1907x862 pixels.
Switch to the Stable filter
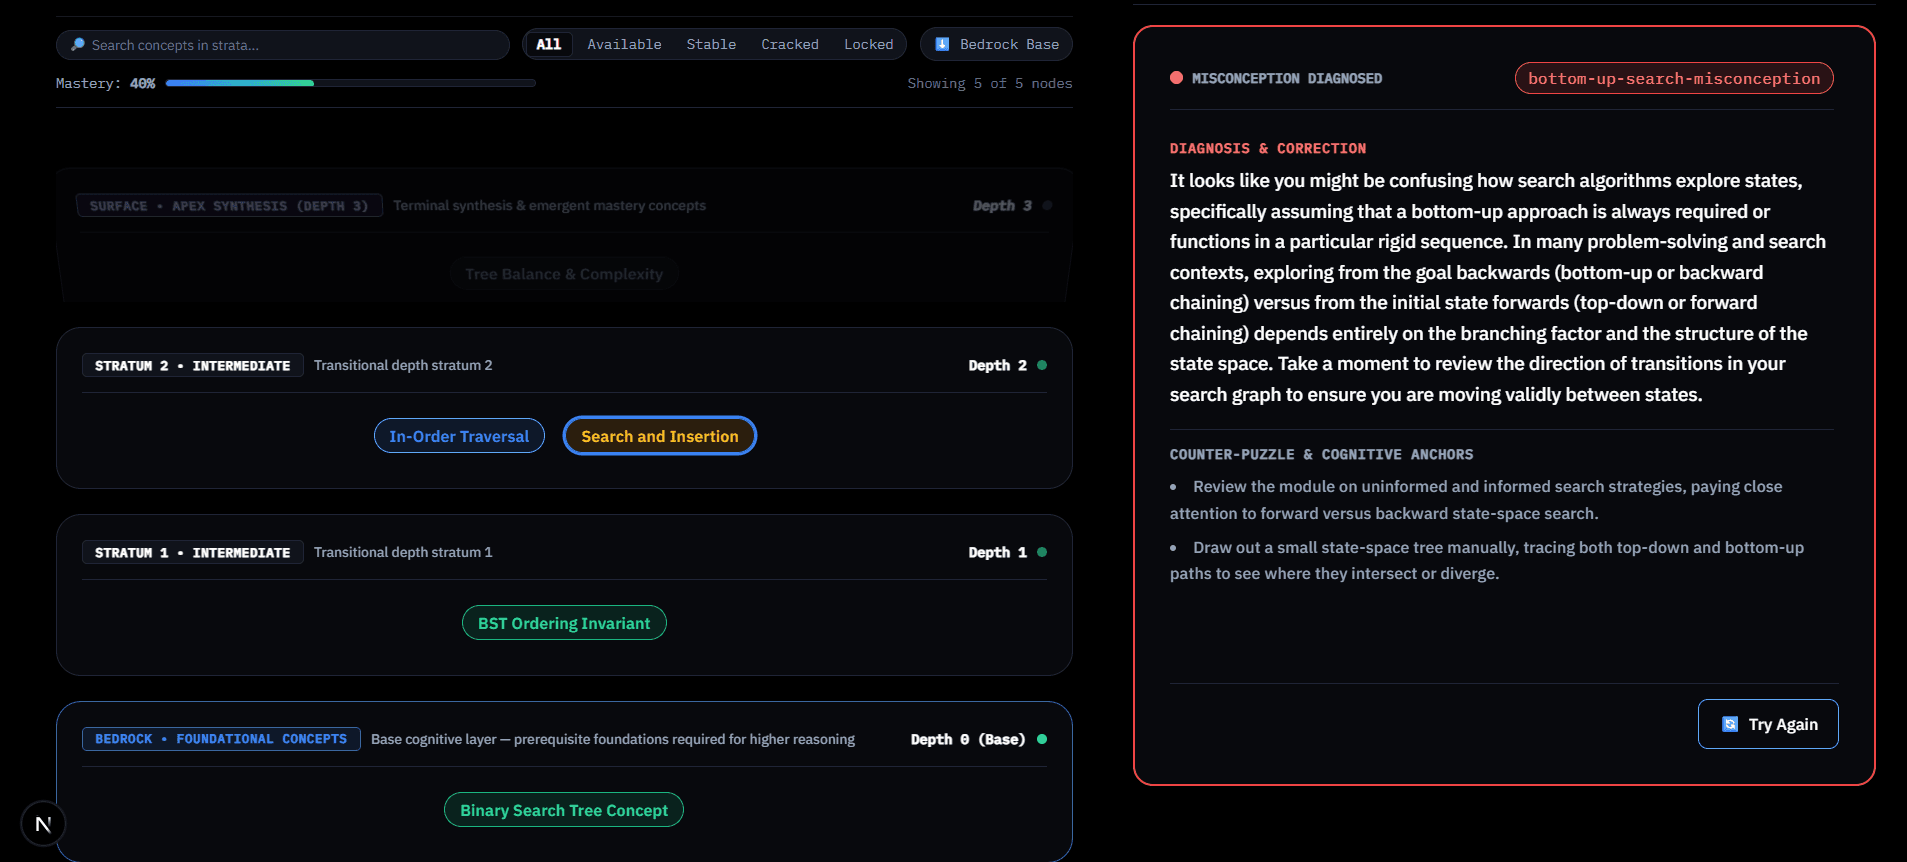click(711, 44)
